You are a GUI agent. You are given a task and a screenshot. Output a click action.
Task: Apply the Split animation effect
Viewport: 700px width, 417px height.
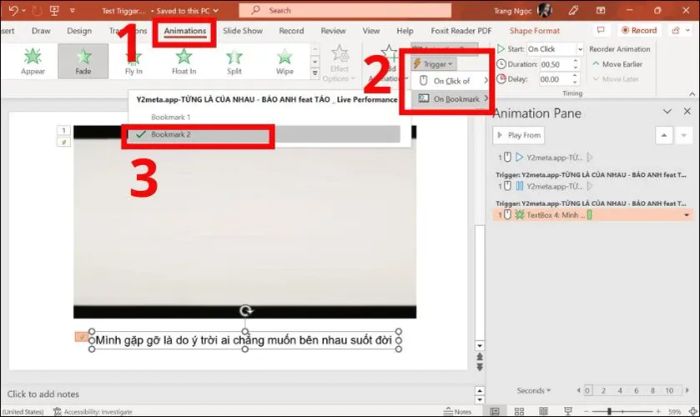[x=234, y=61]
